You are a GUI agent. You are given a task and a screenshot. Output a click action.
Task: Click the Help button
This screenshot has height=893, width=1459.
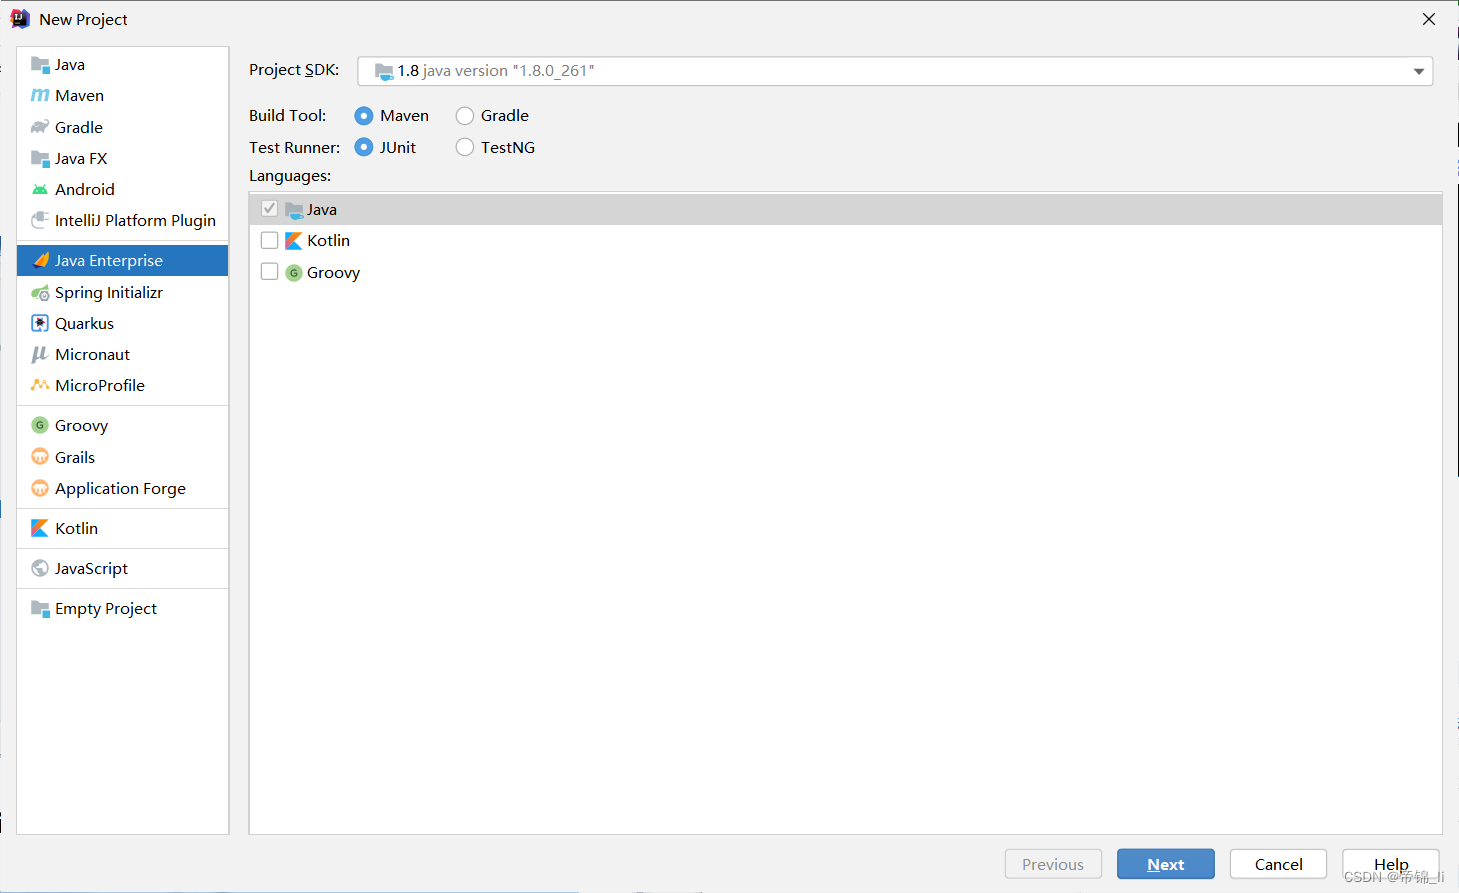point(1391,864)
